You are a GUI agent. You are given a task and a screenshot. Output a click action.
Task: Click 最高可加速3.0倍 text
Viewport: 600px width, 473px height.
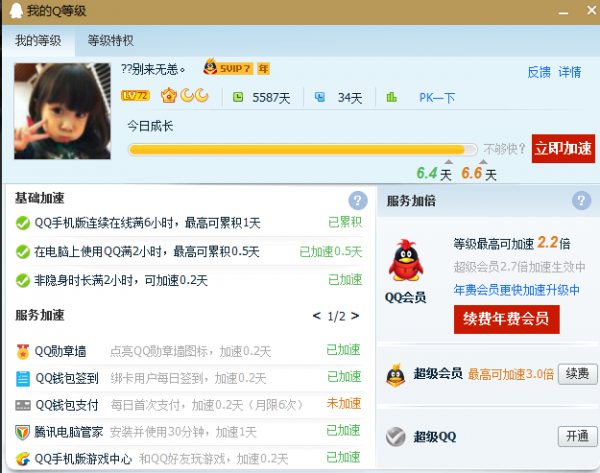[x=511, y=374]
